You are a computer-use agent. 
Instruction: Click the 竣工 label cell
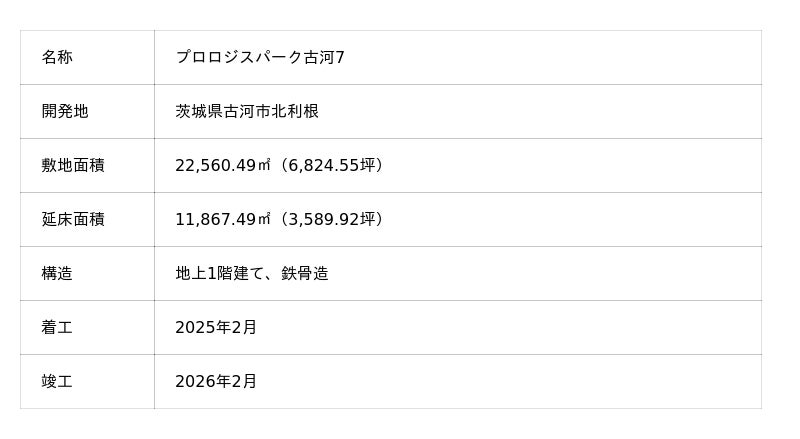pos(57,382)
